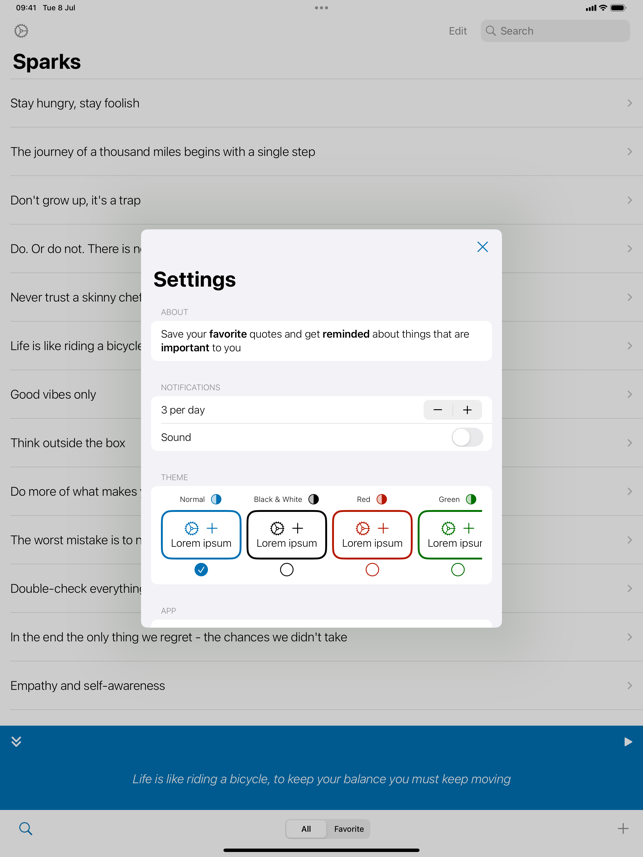643x857 pixels.
Task: Open chevron for 'Good vibes only' row
Action: tap(629, 394)
